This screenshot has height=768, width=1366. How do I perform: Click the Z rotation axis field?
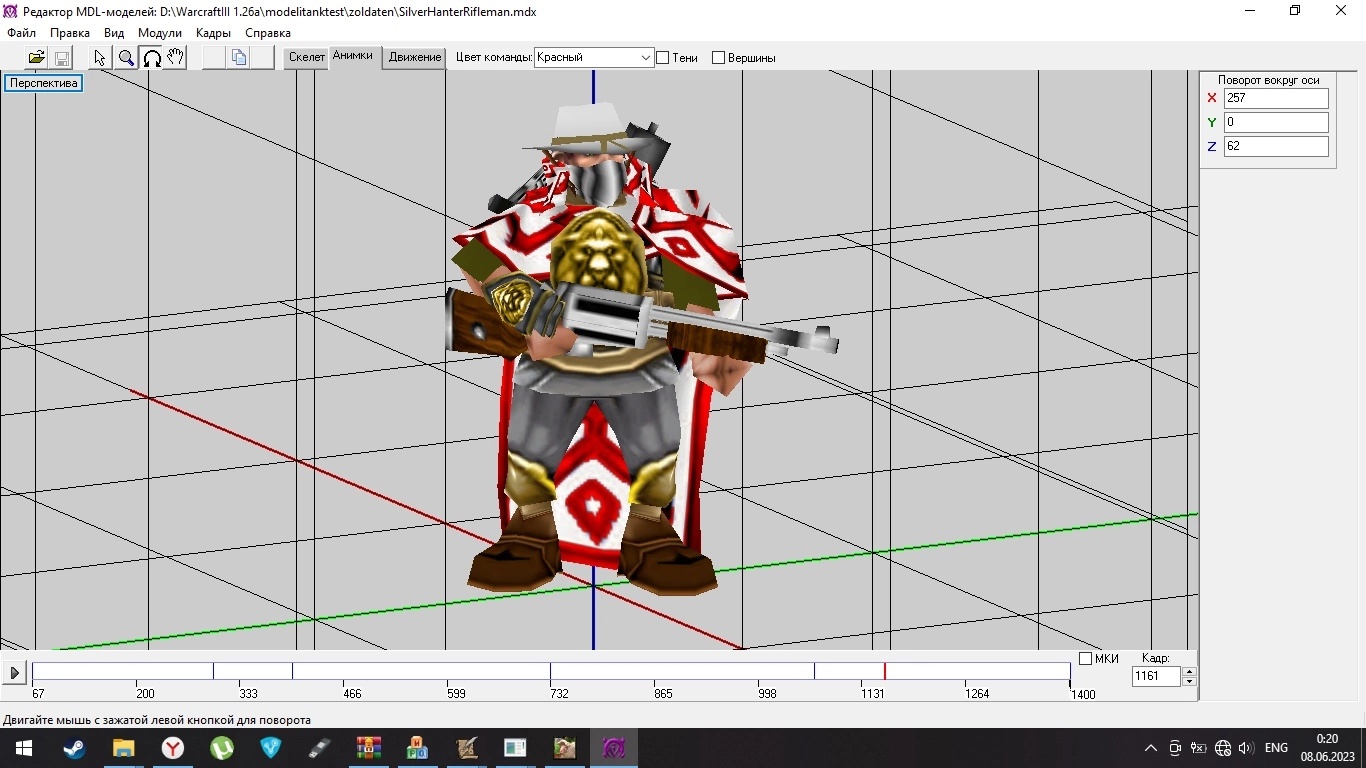1276,146
